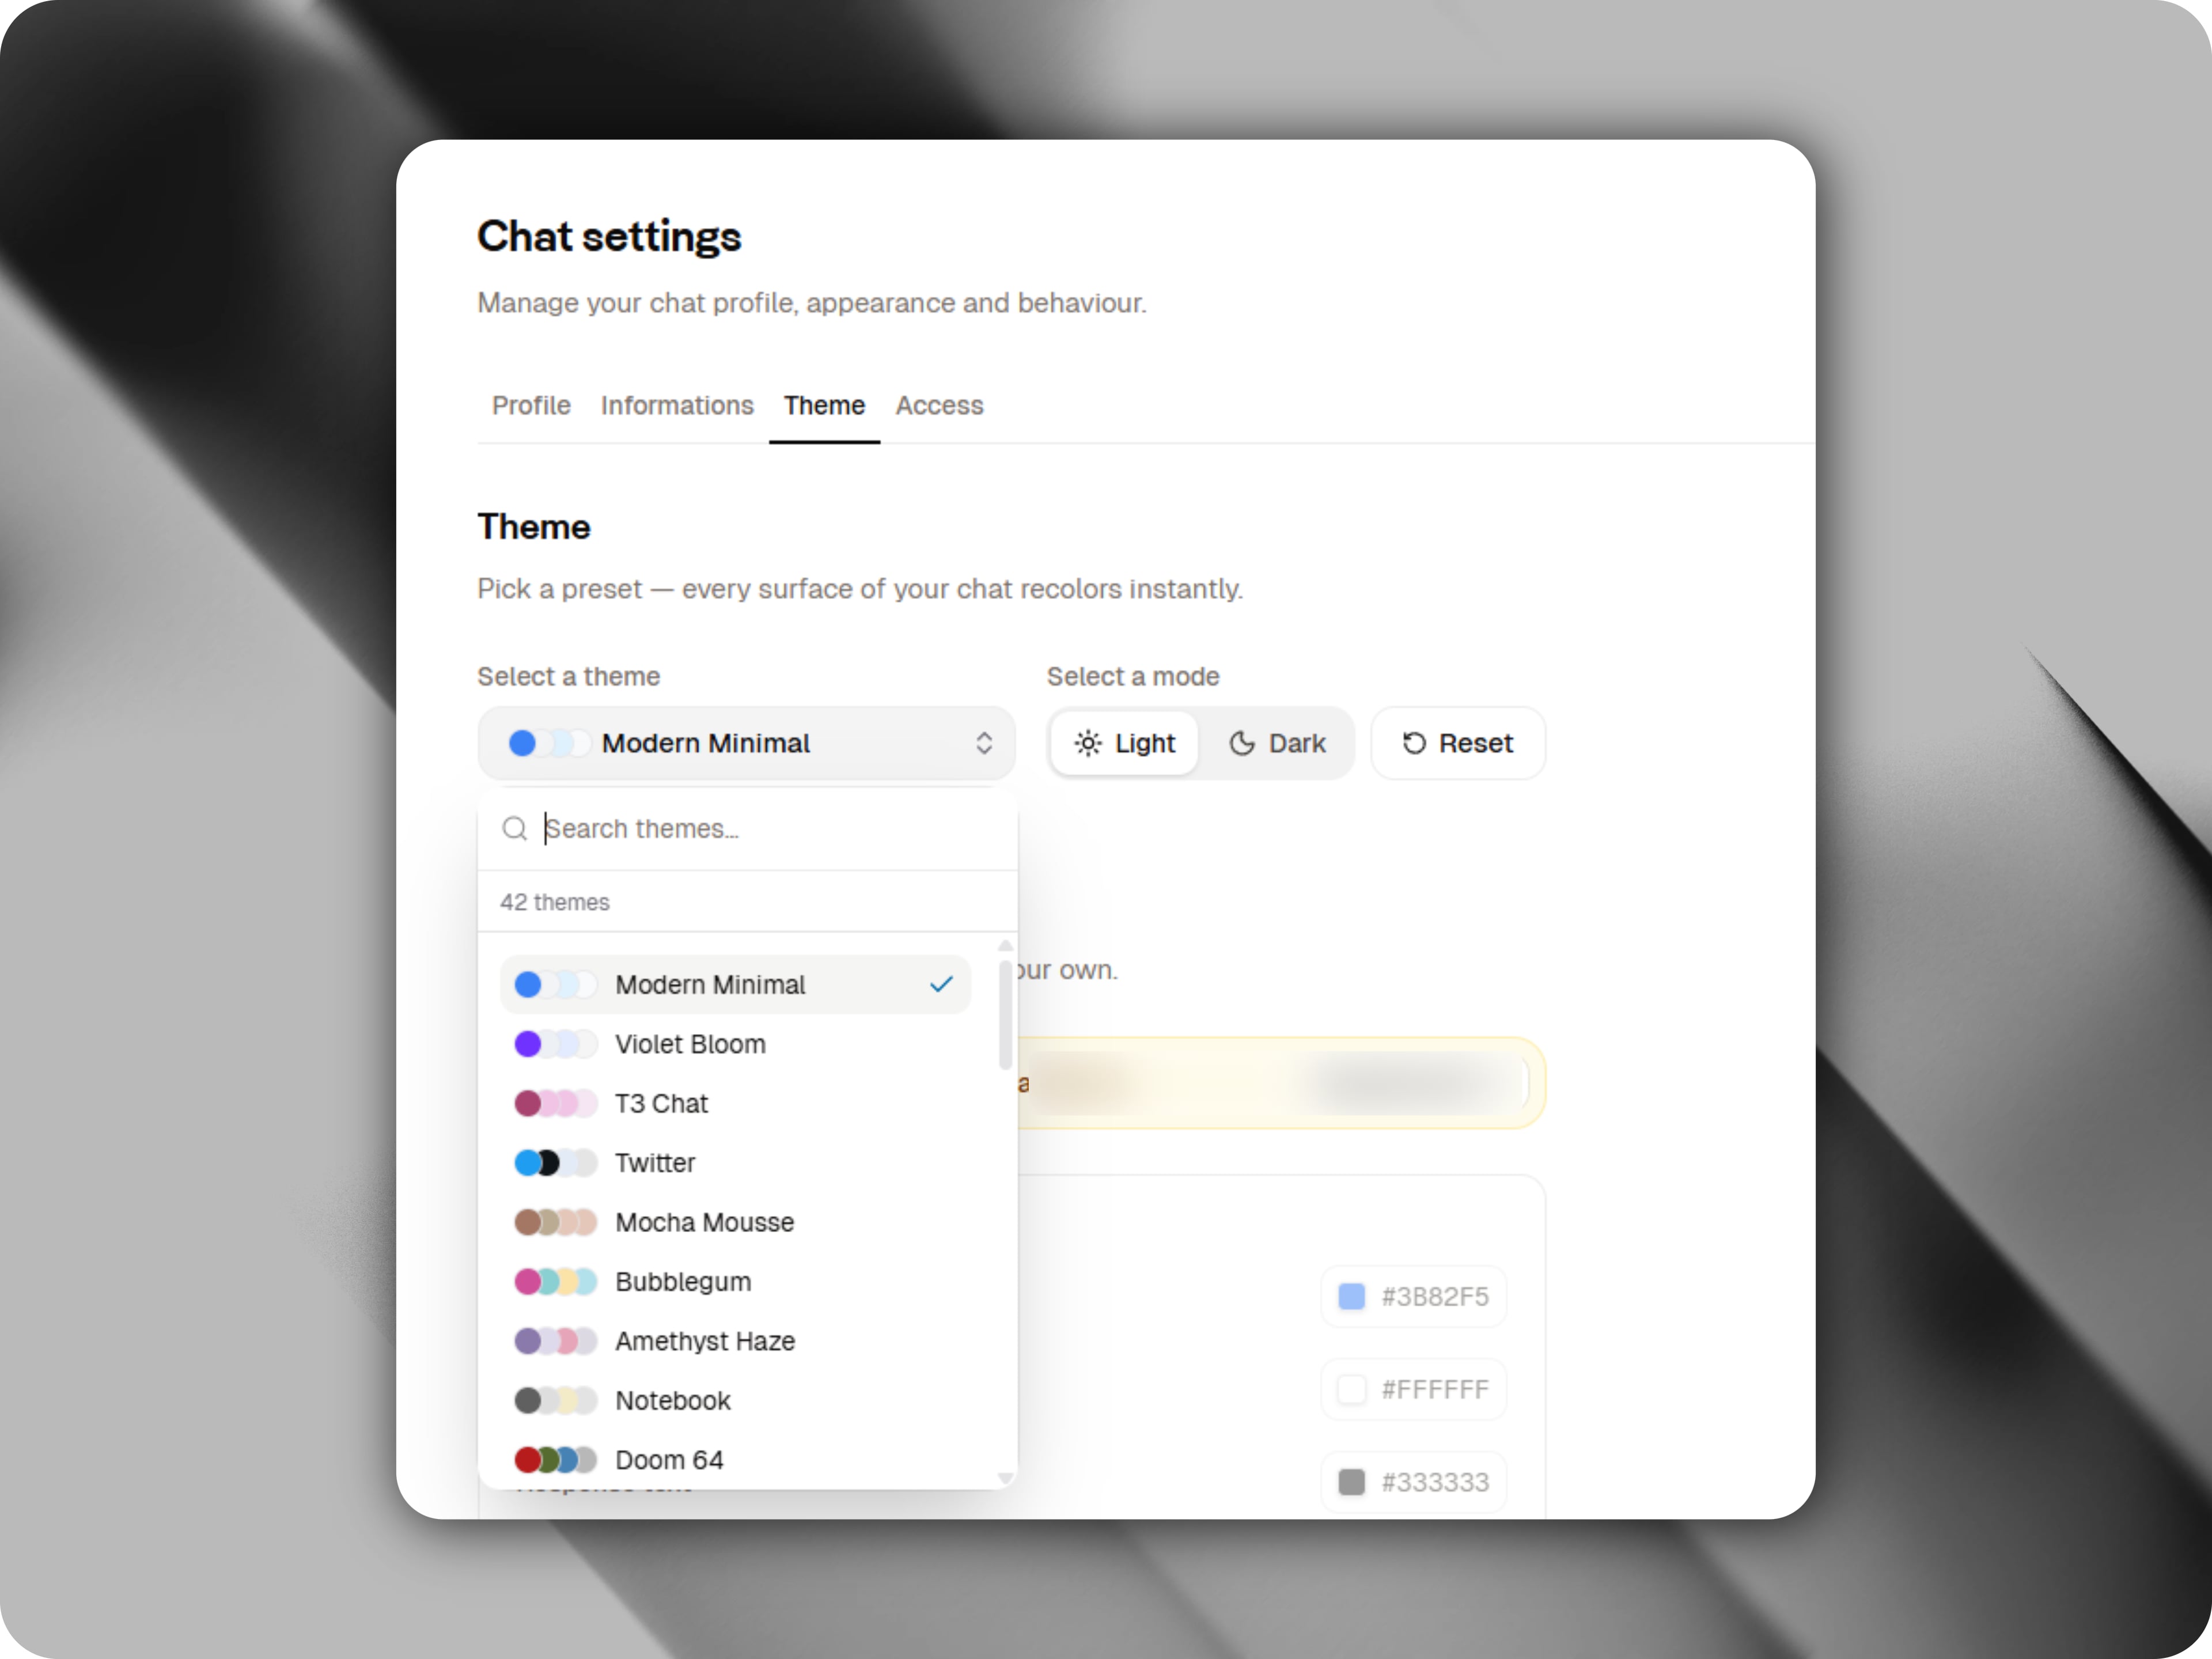Open the Profile tab
Screen dimensions: 2212x1659
531,405
